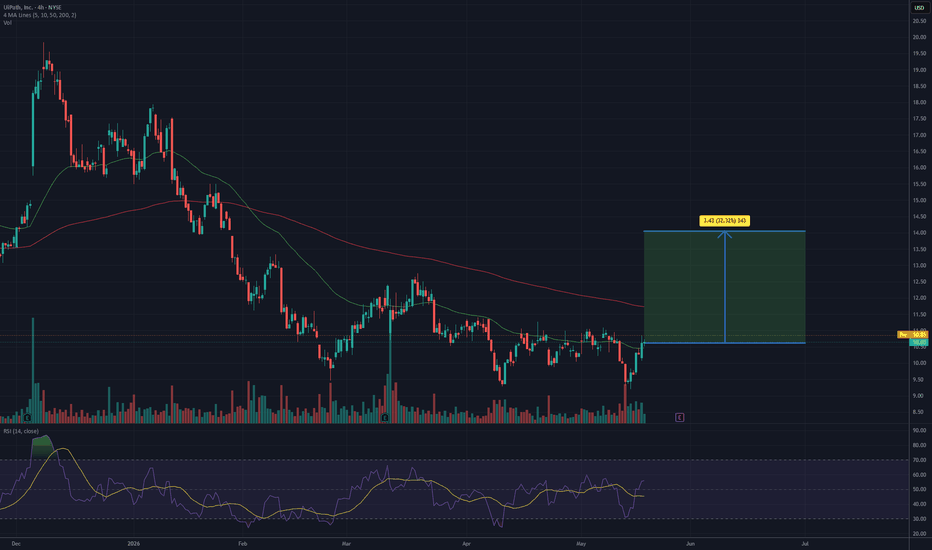Click the RSI 70.00 level on scale
This screenshot has width=932, height=550.
(919, 460)
